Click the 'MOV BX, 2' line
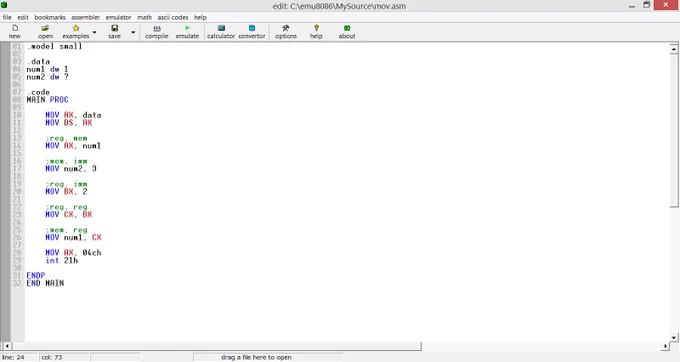Screen dimensions: 680x362 pos(66,192)
